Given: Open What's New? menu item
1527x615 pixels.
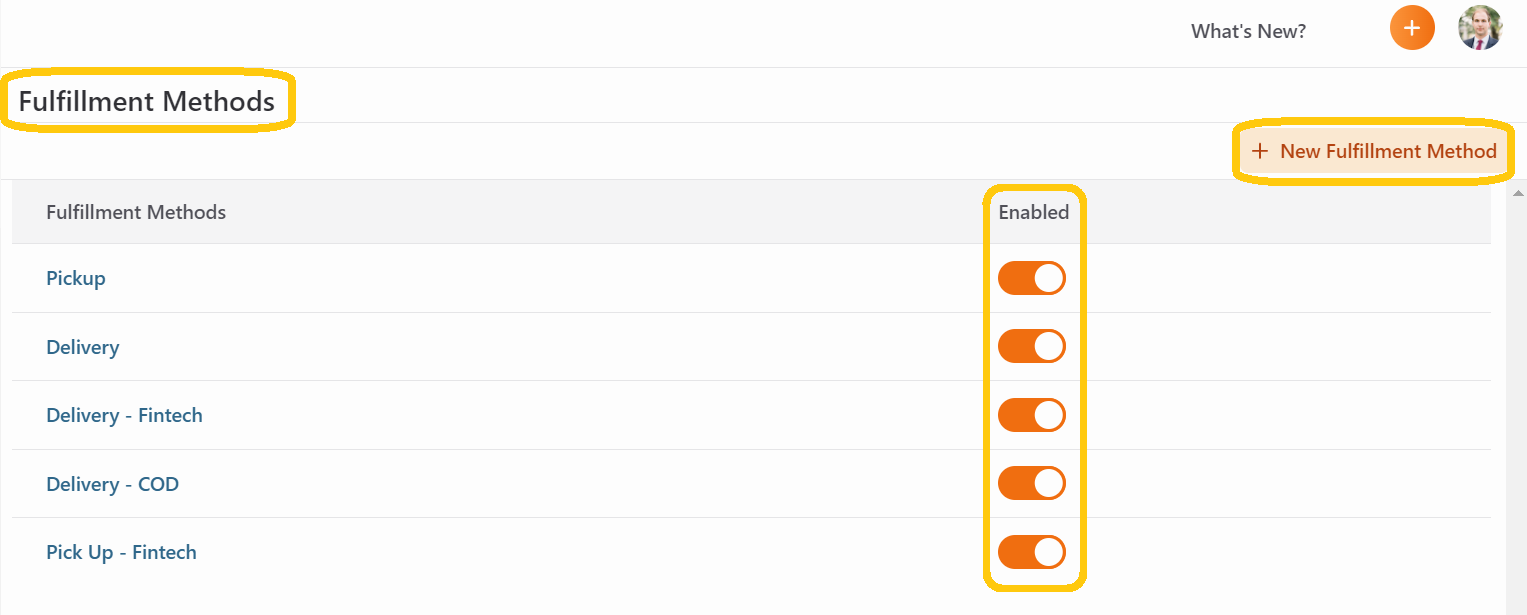Looking at the screenshot, I should click(x=1248, y=31).
